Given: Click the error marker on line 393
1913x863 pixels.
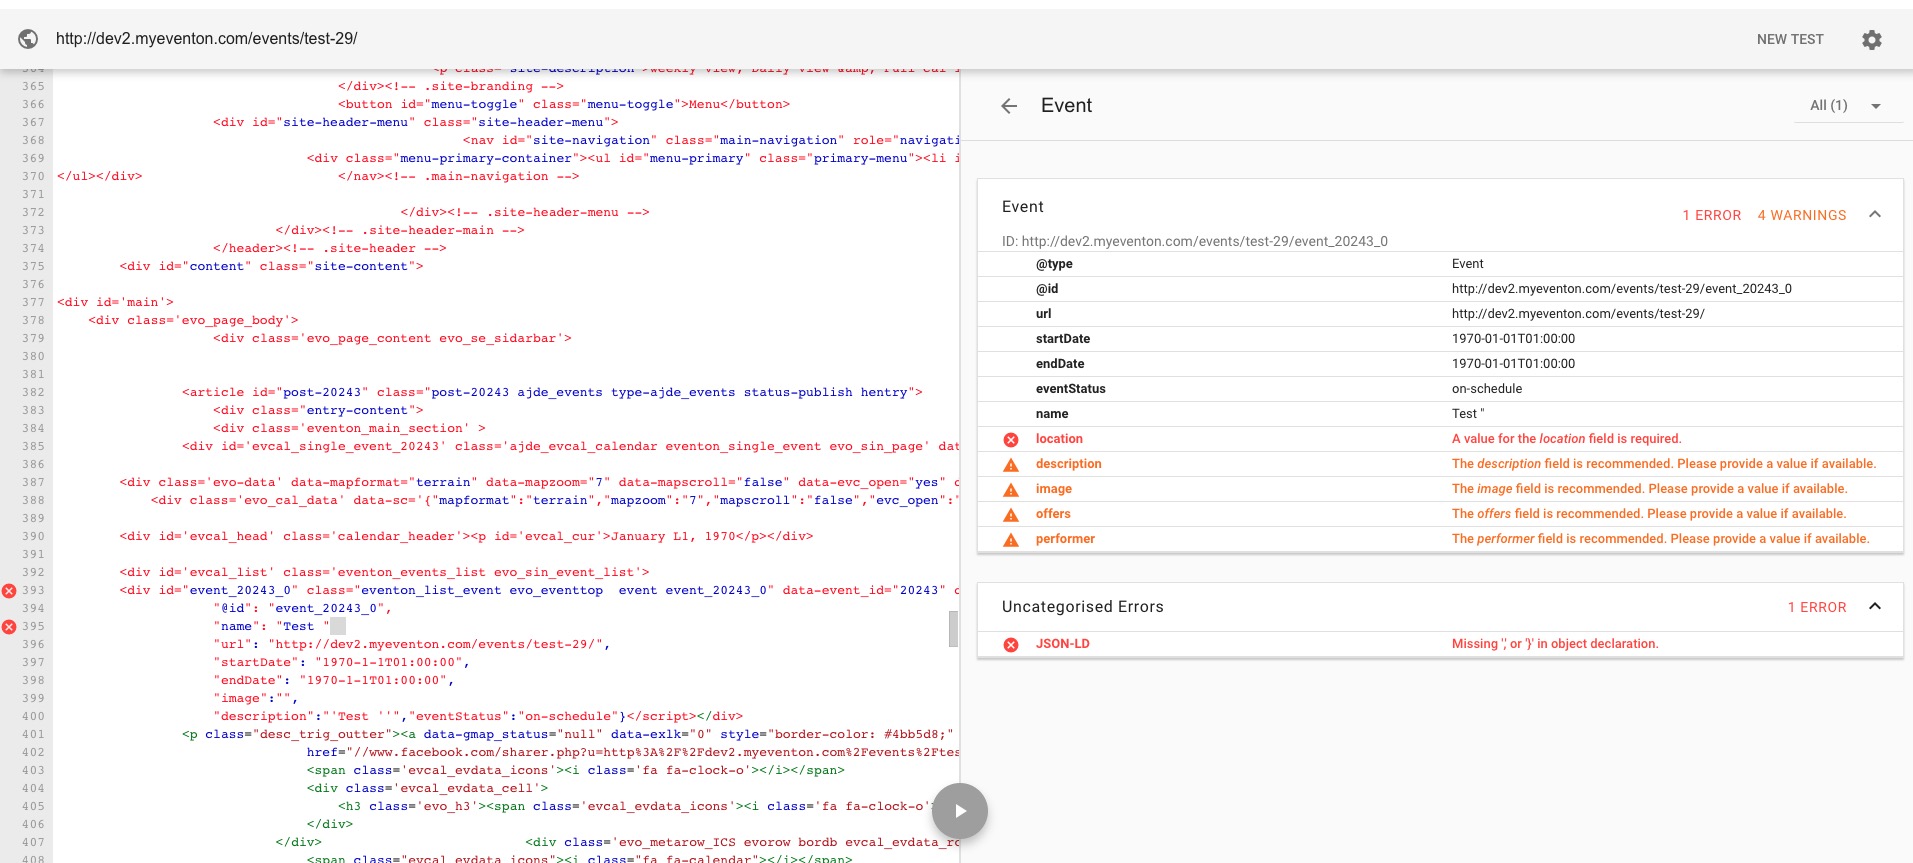Looking at the screenshot, I should click(9, 591).
